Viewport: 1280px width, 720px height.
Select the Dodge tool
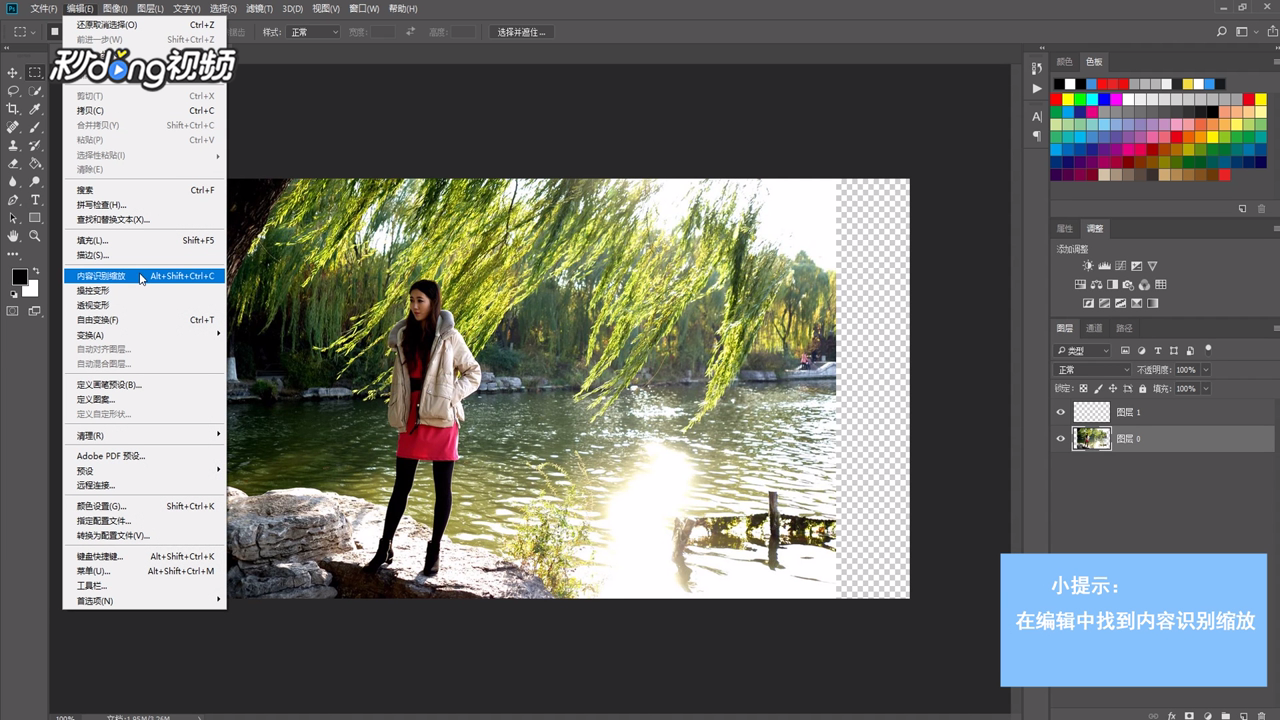[35, 182]
